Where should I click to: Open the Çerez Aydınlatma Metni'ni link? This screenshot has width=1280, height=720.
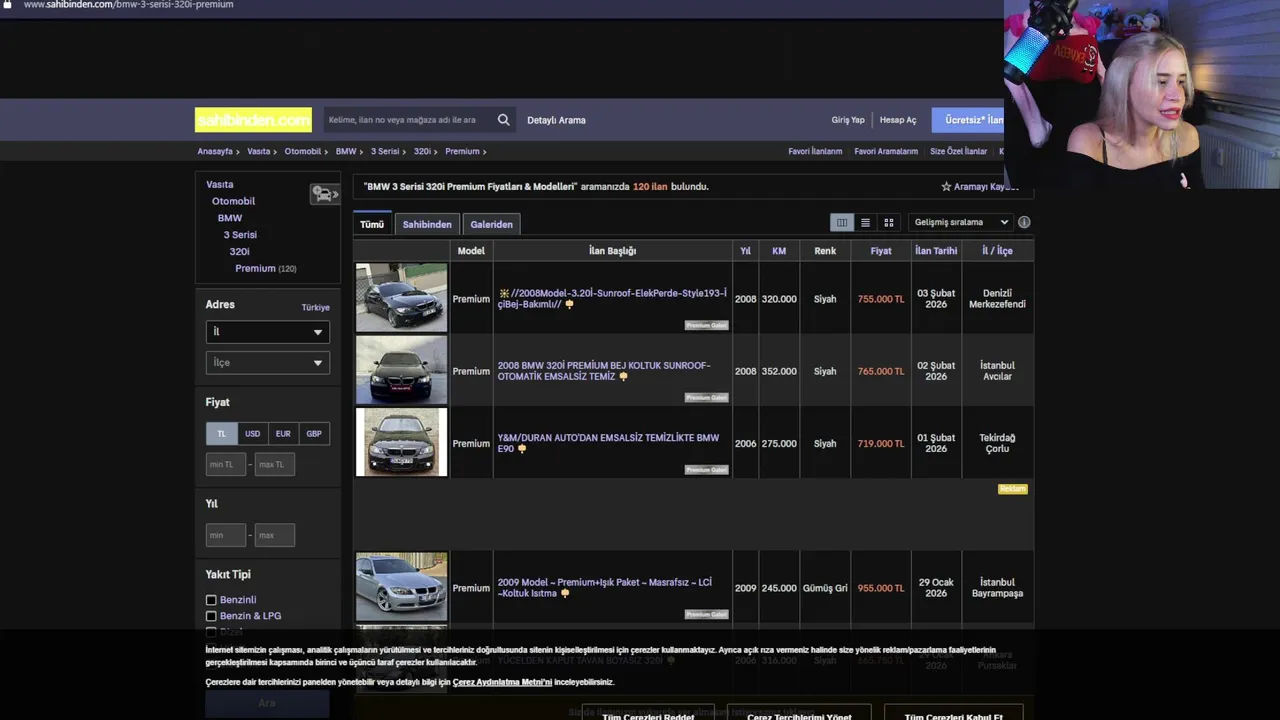coord(502,682)
